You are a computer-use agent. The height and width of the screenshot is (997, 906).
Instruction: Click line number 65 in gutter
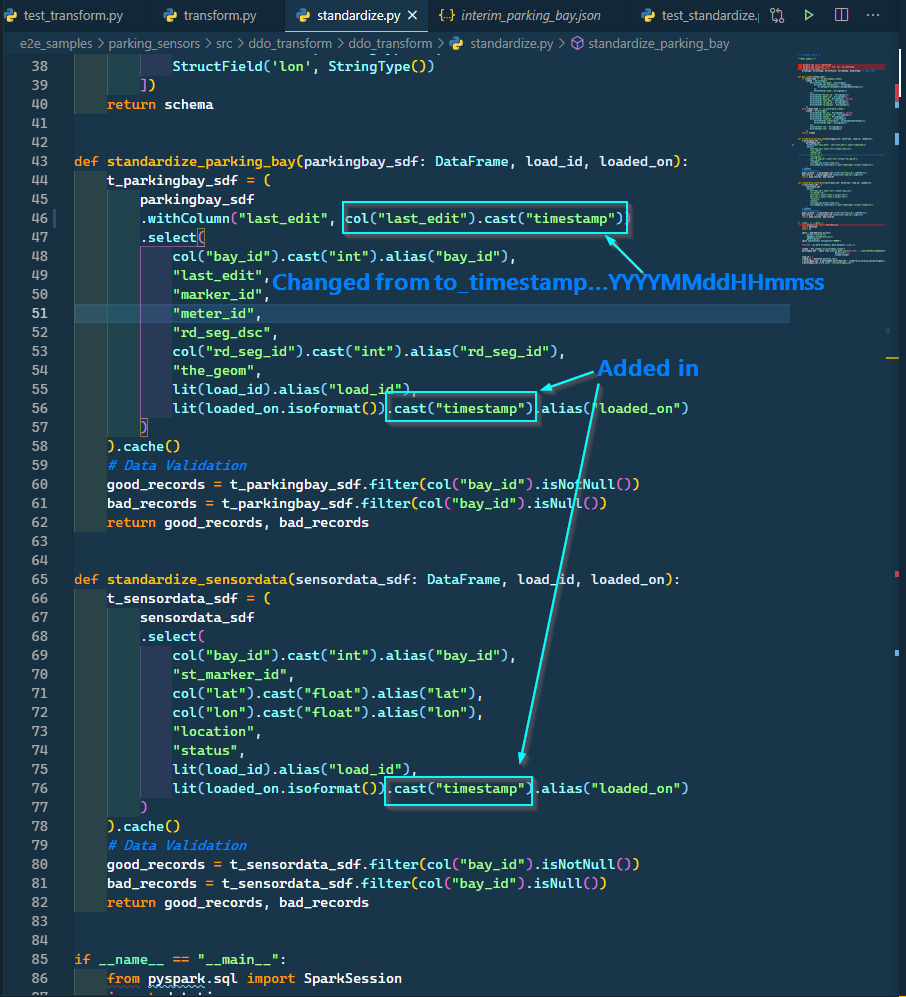coord(39,579)
